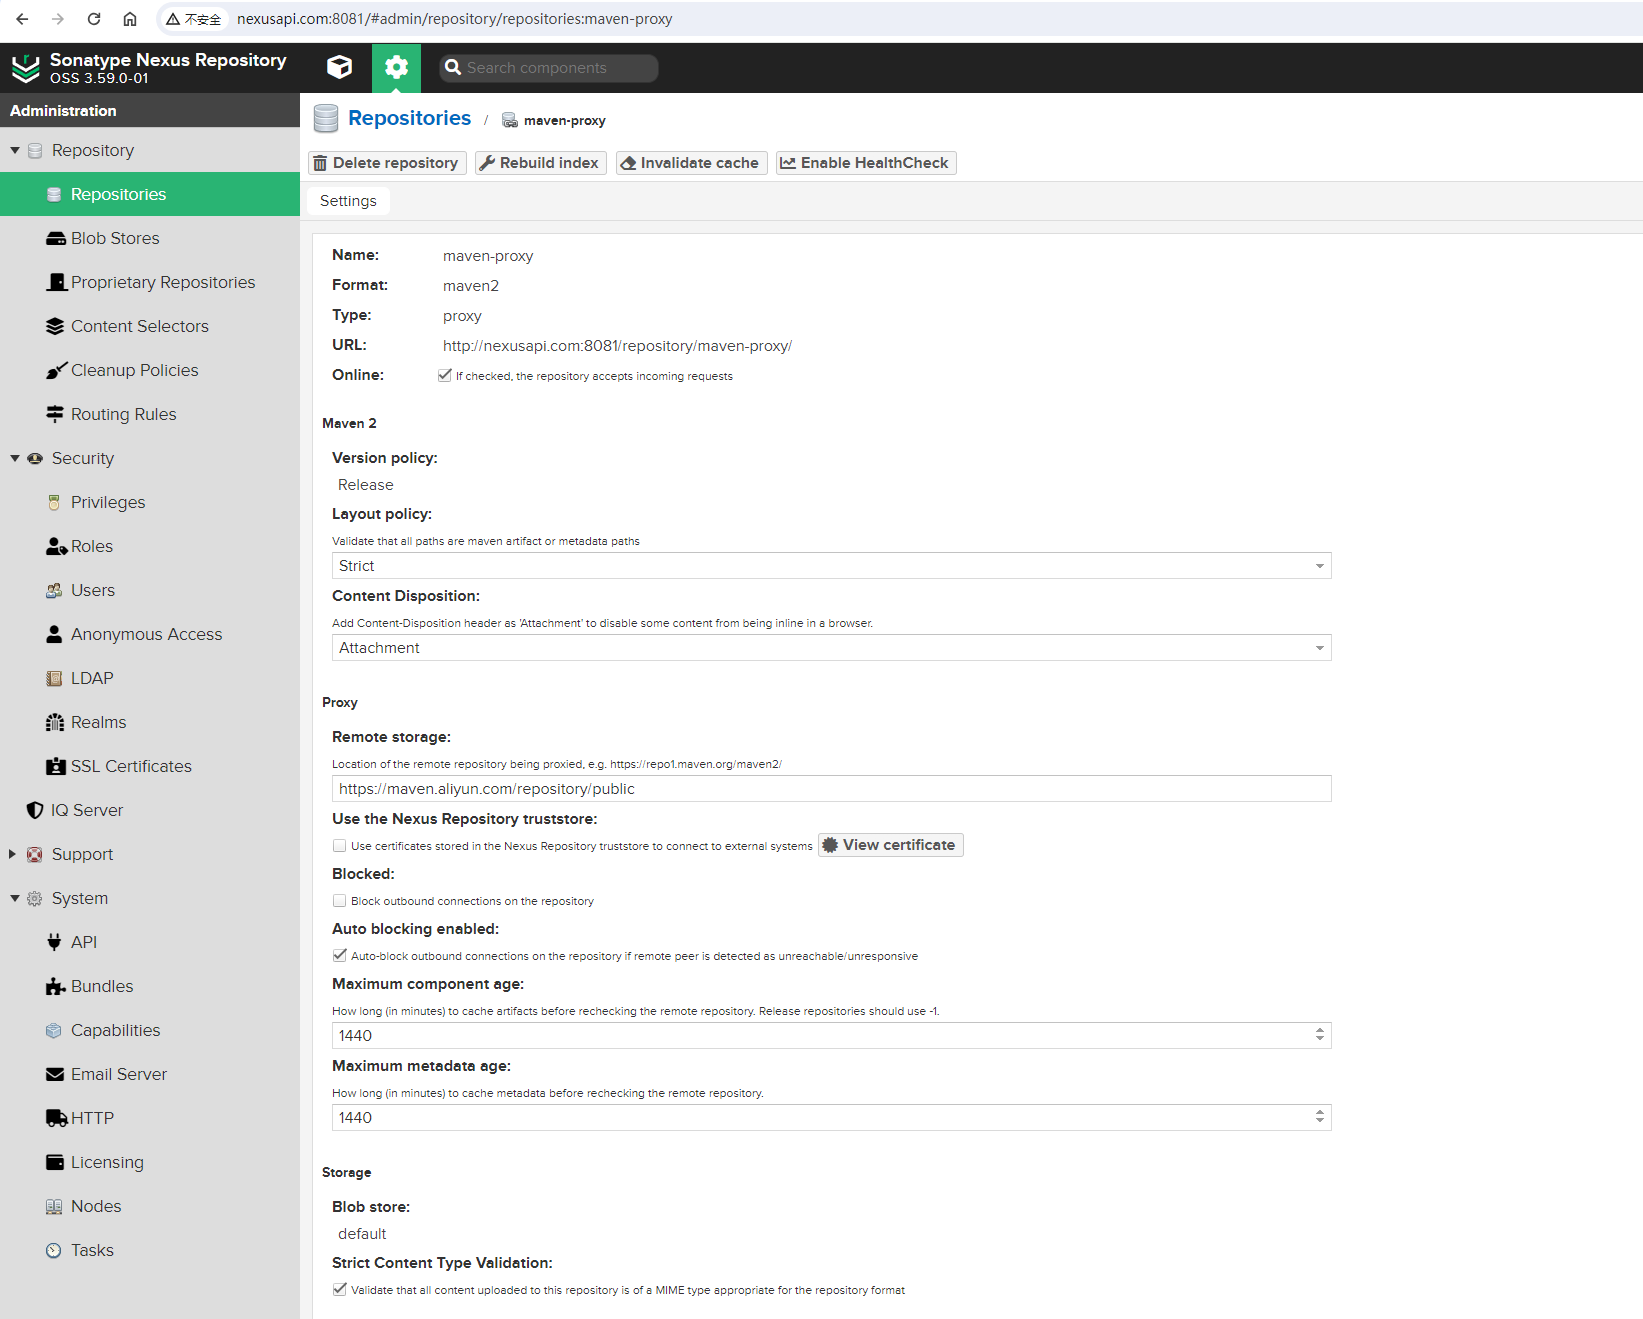Check the Blocked outbound connections checkbox
The width and height of the screenshot is (1643, 1319).
(340, 900)
